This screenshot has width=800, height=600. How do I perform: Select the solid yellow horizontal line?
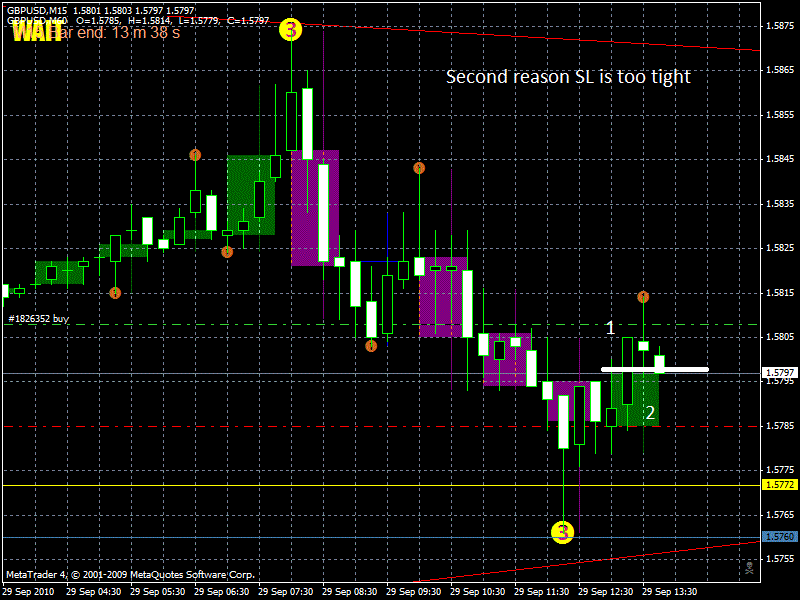[x=382, y=485]
